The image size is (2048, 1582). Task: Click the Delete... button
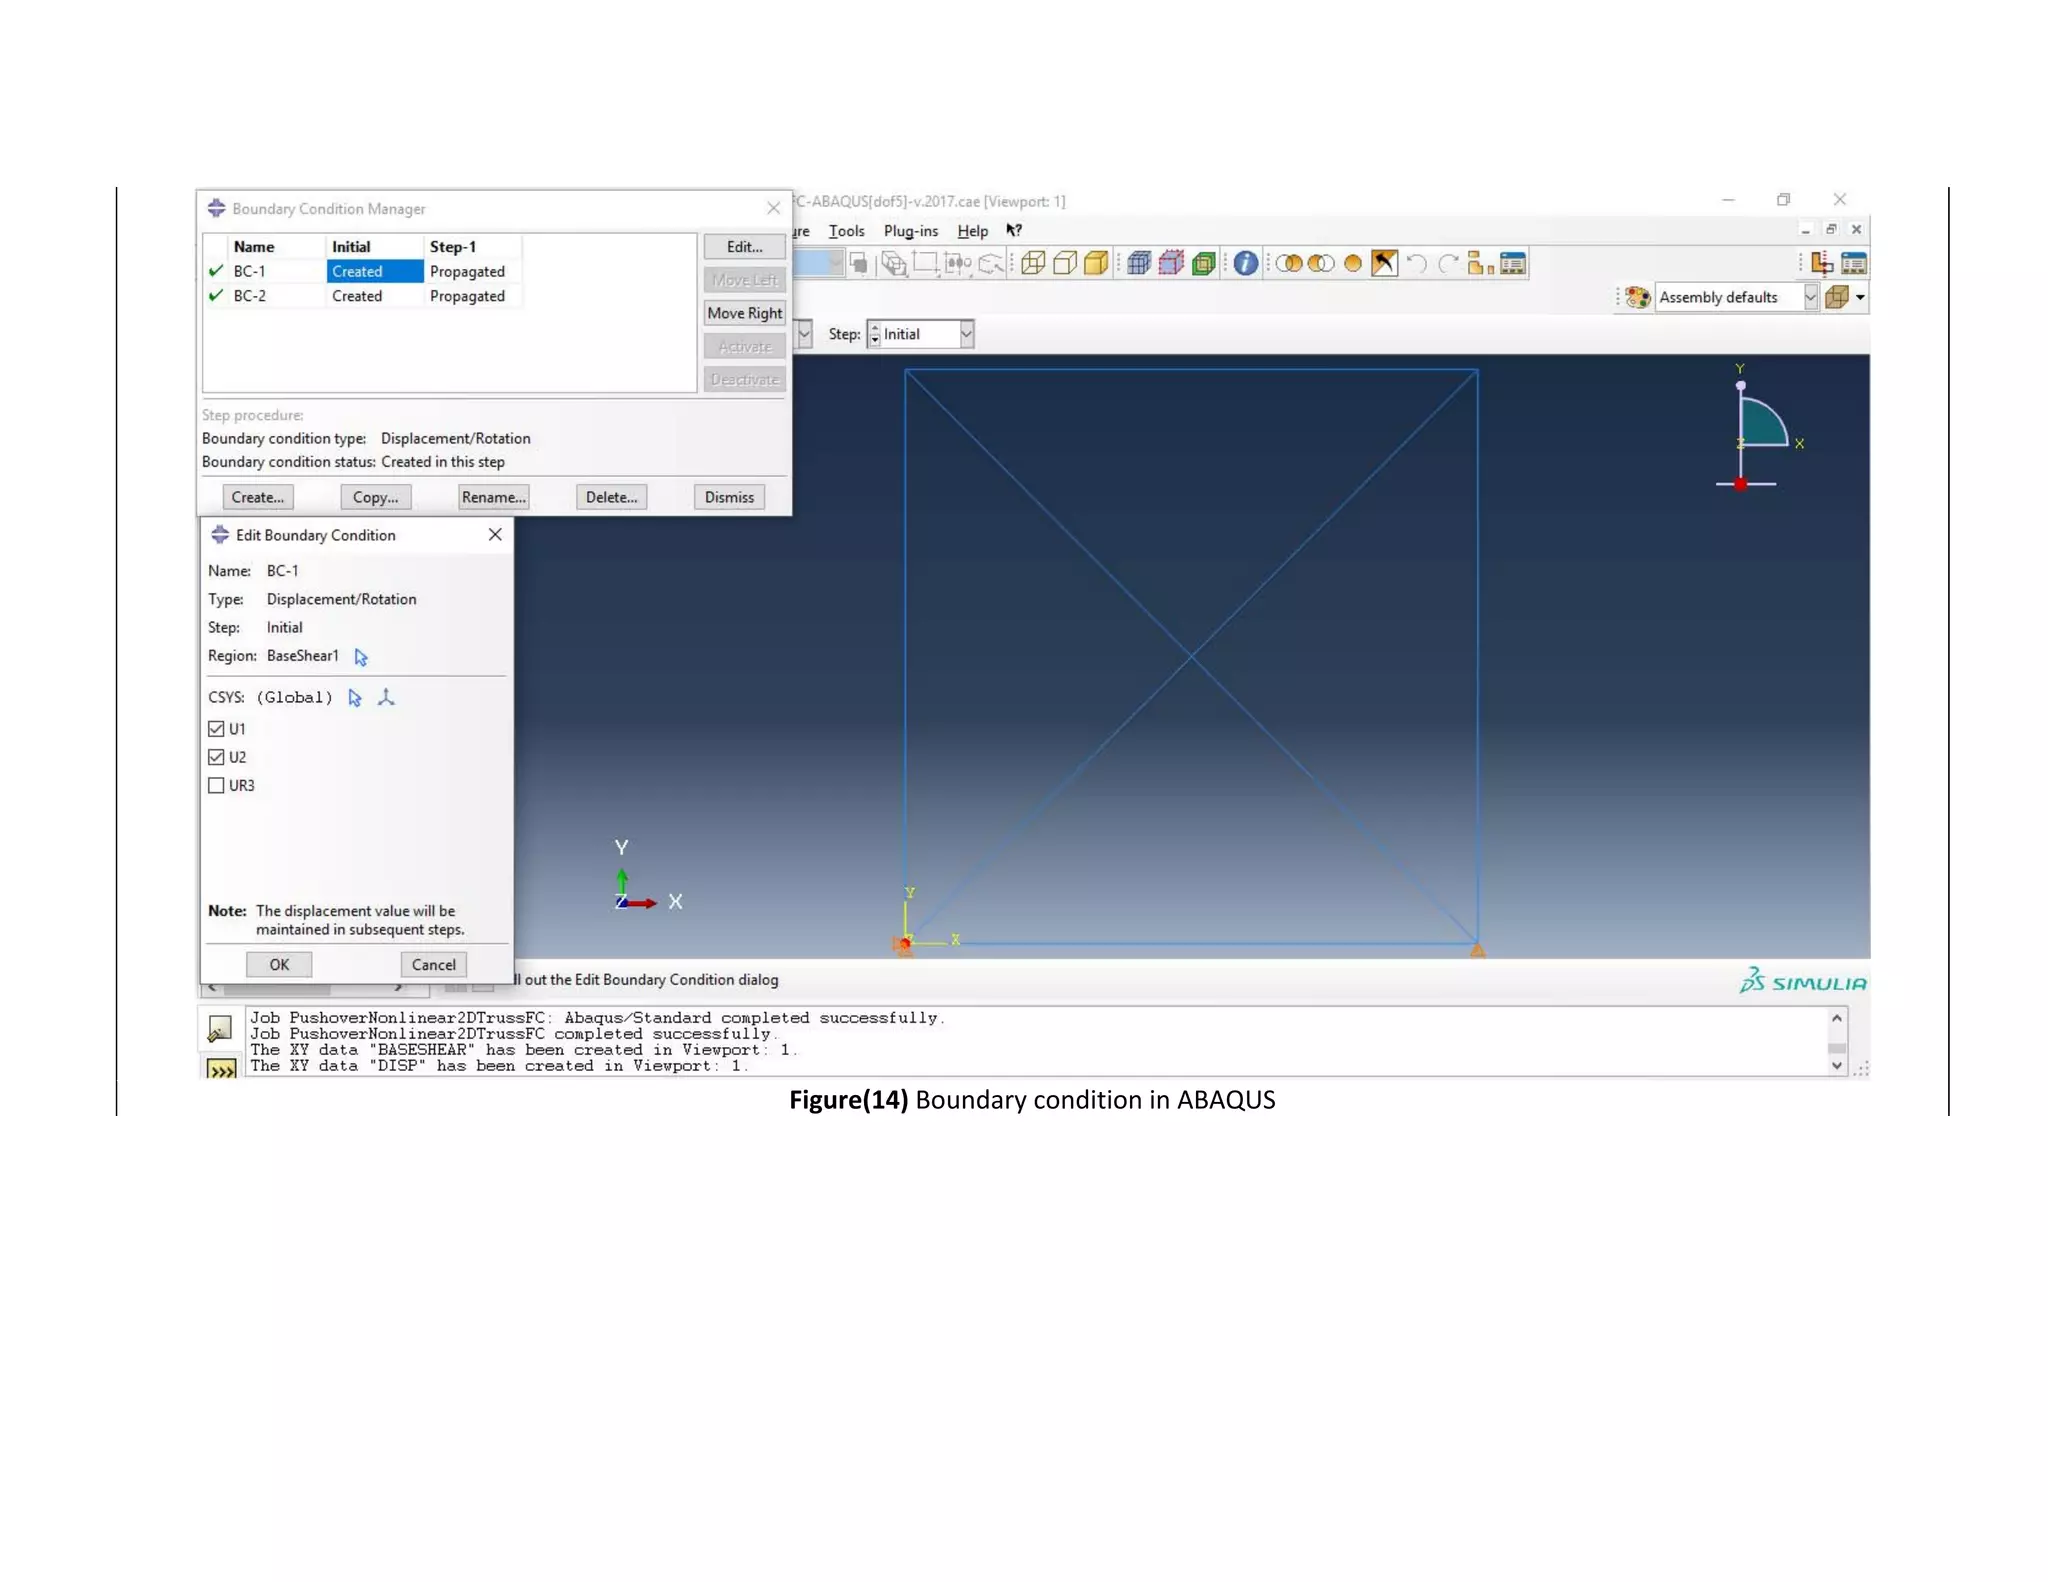click(611, 497)
